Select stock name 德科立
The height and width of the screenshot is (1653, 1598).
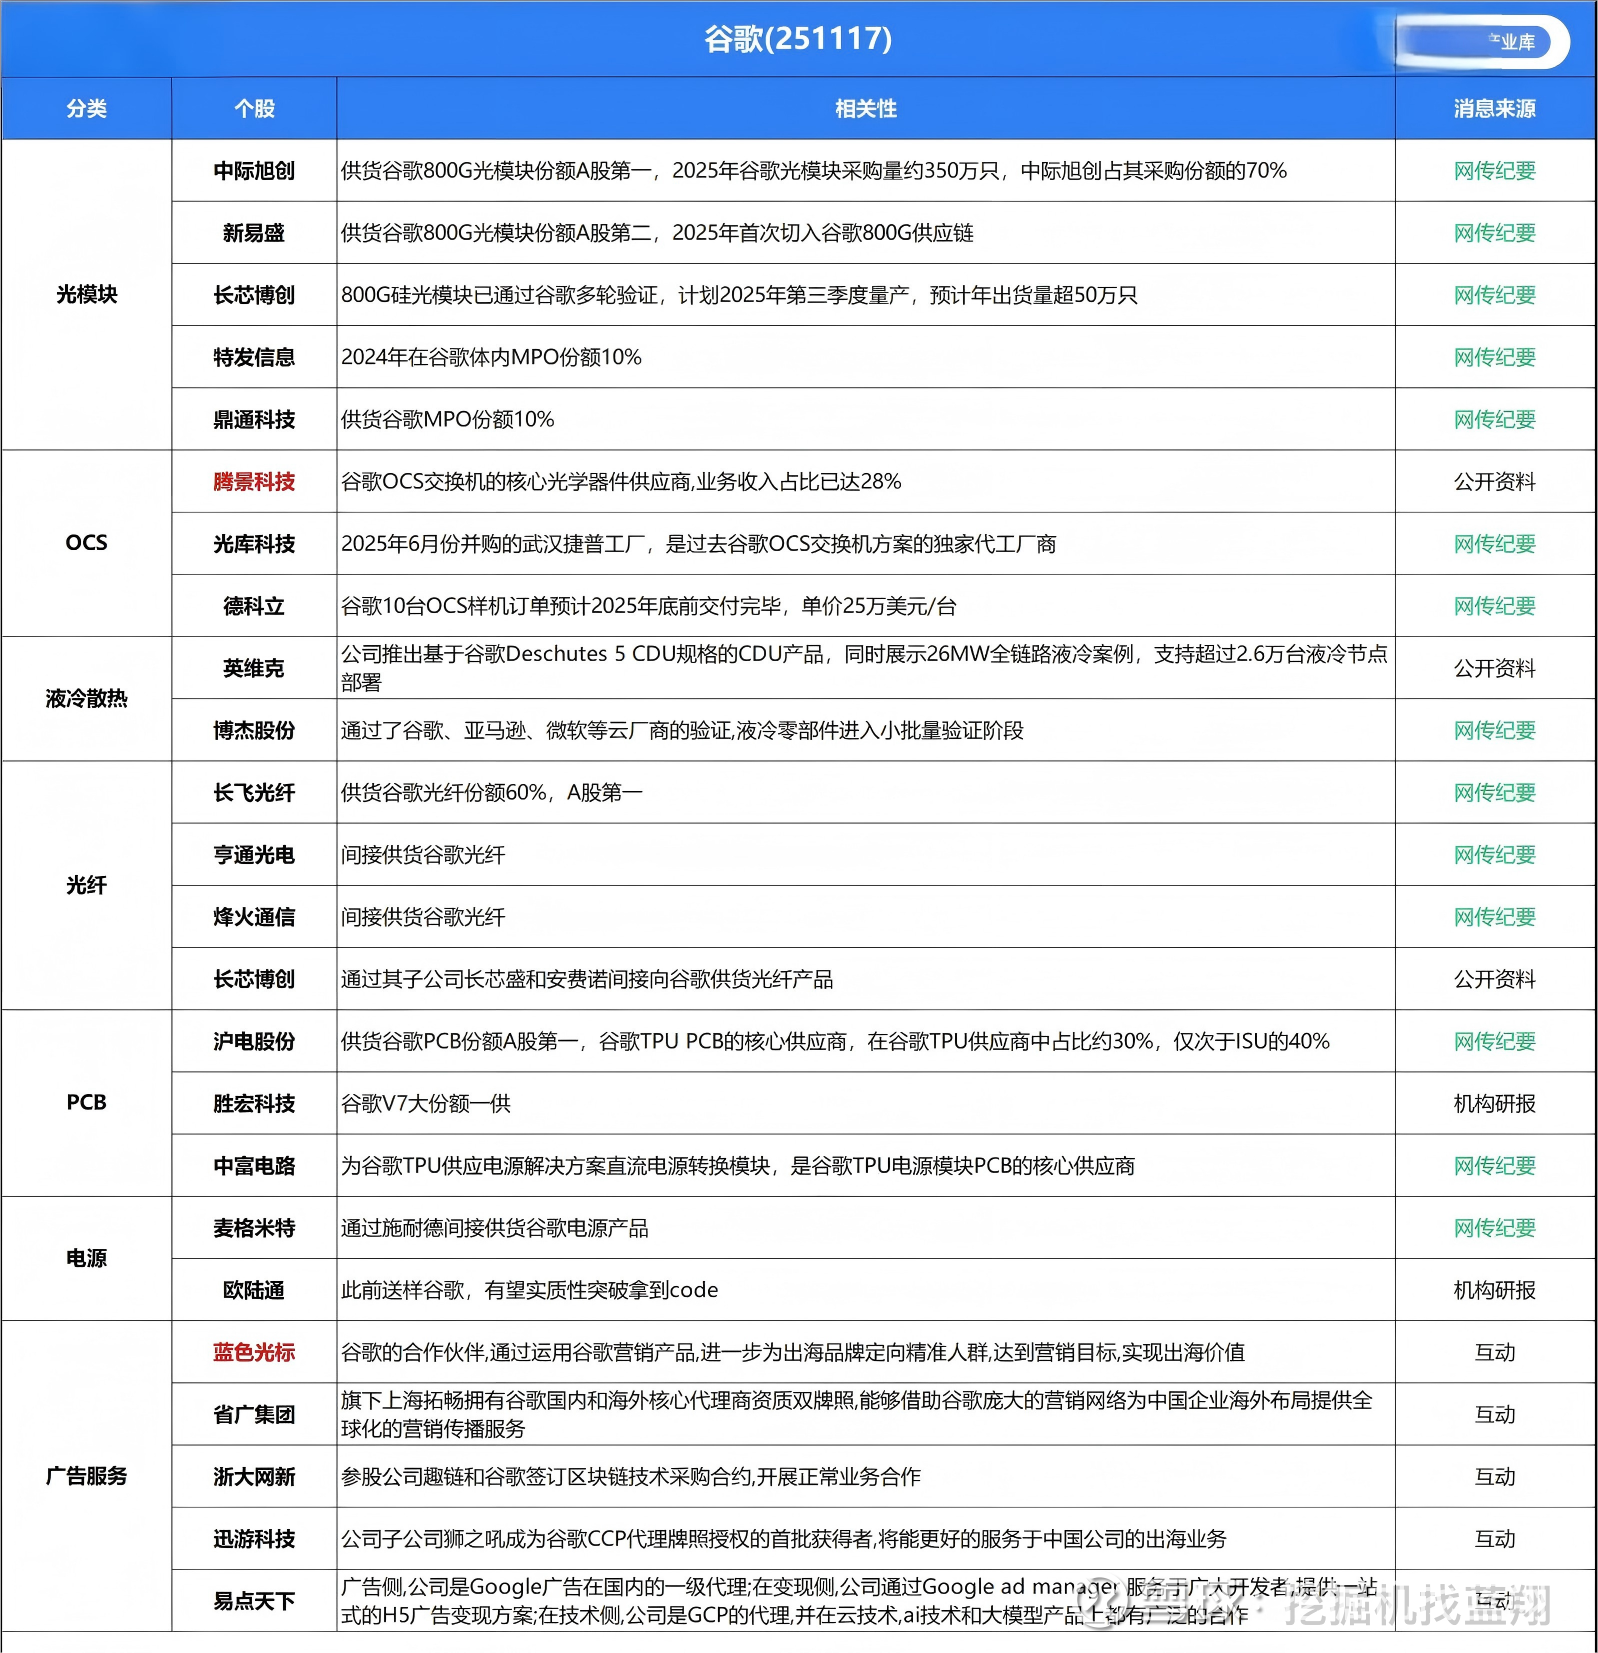point(254,606)
